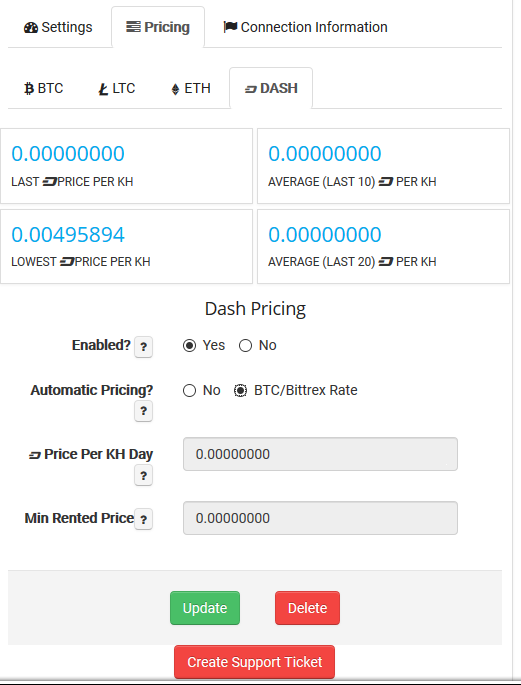The image size is (521, 685).
Task: Switch to the LTC currency tab
Action: (x=117, y=88)
